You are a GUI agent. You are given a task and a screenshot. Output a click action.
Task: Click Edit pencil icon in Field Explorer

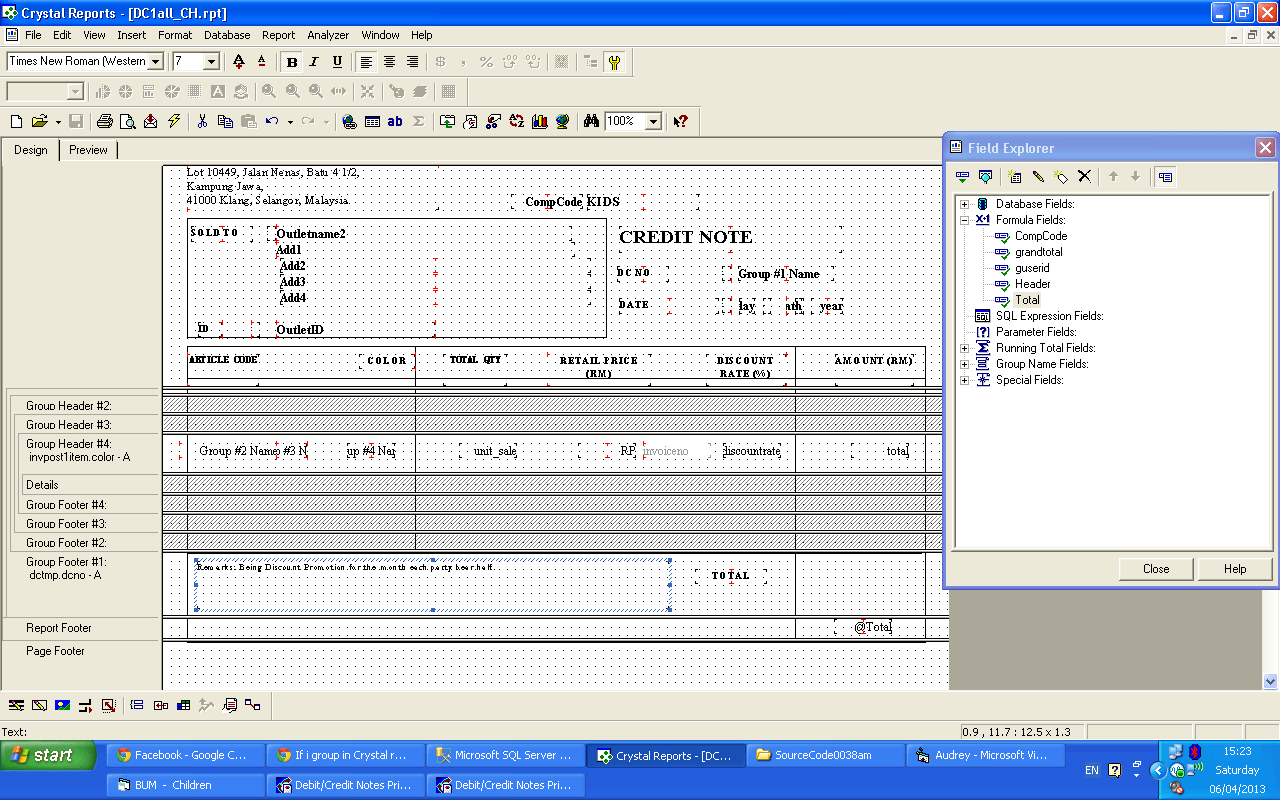[x=1038, y=177]
